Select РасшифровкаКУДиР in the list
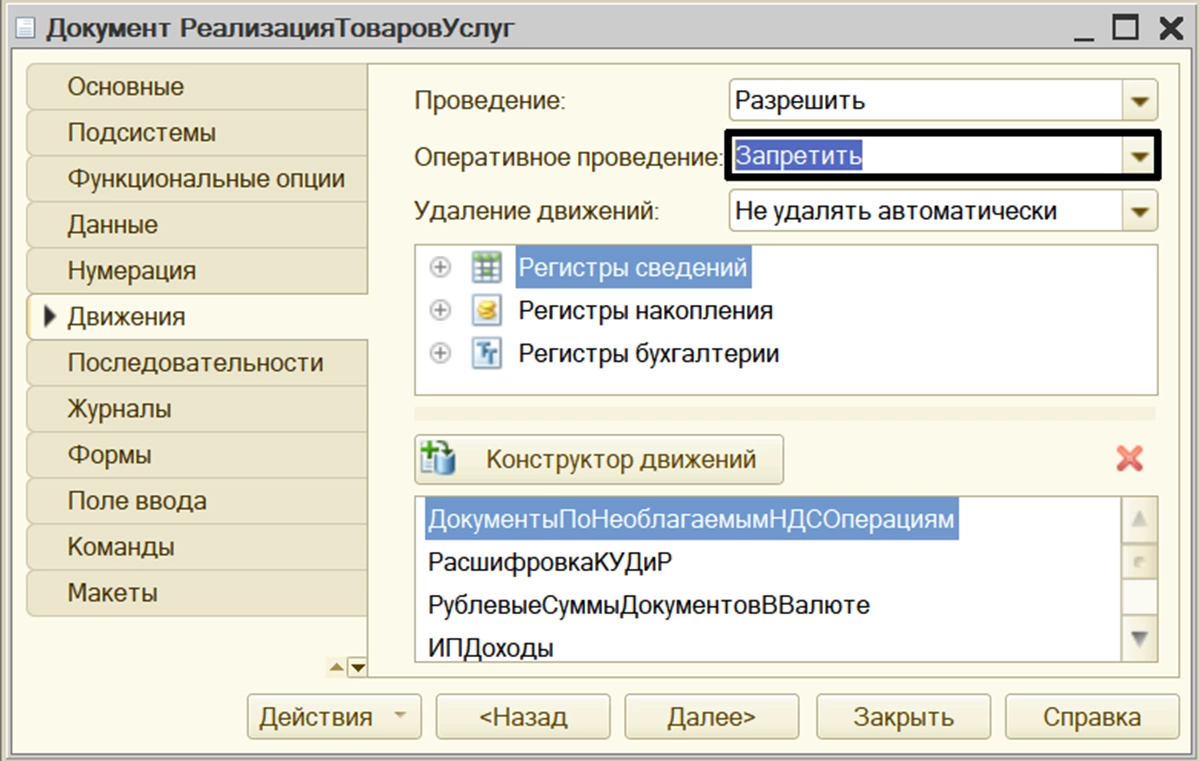This screenshot has height=761, width=1200. (x=550, y=563)
